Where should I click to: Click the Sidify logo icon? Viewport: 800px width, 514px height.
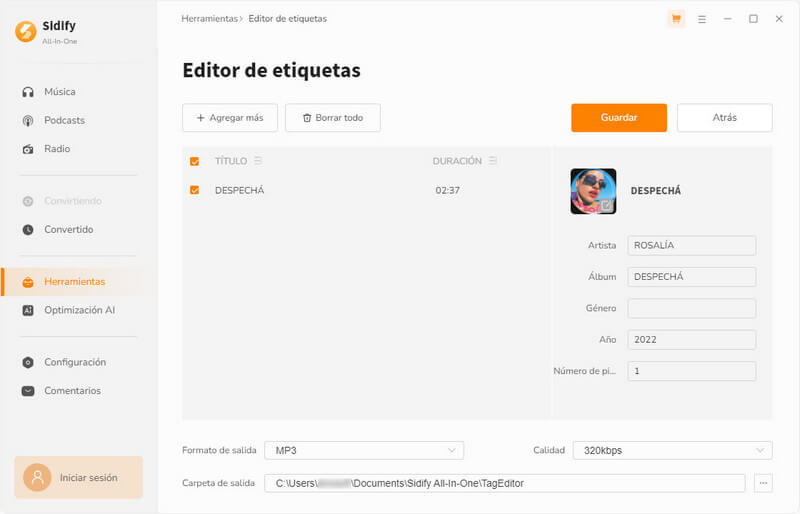click(x=26, y=31)
